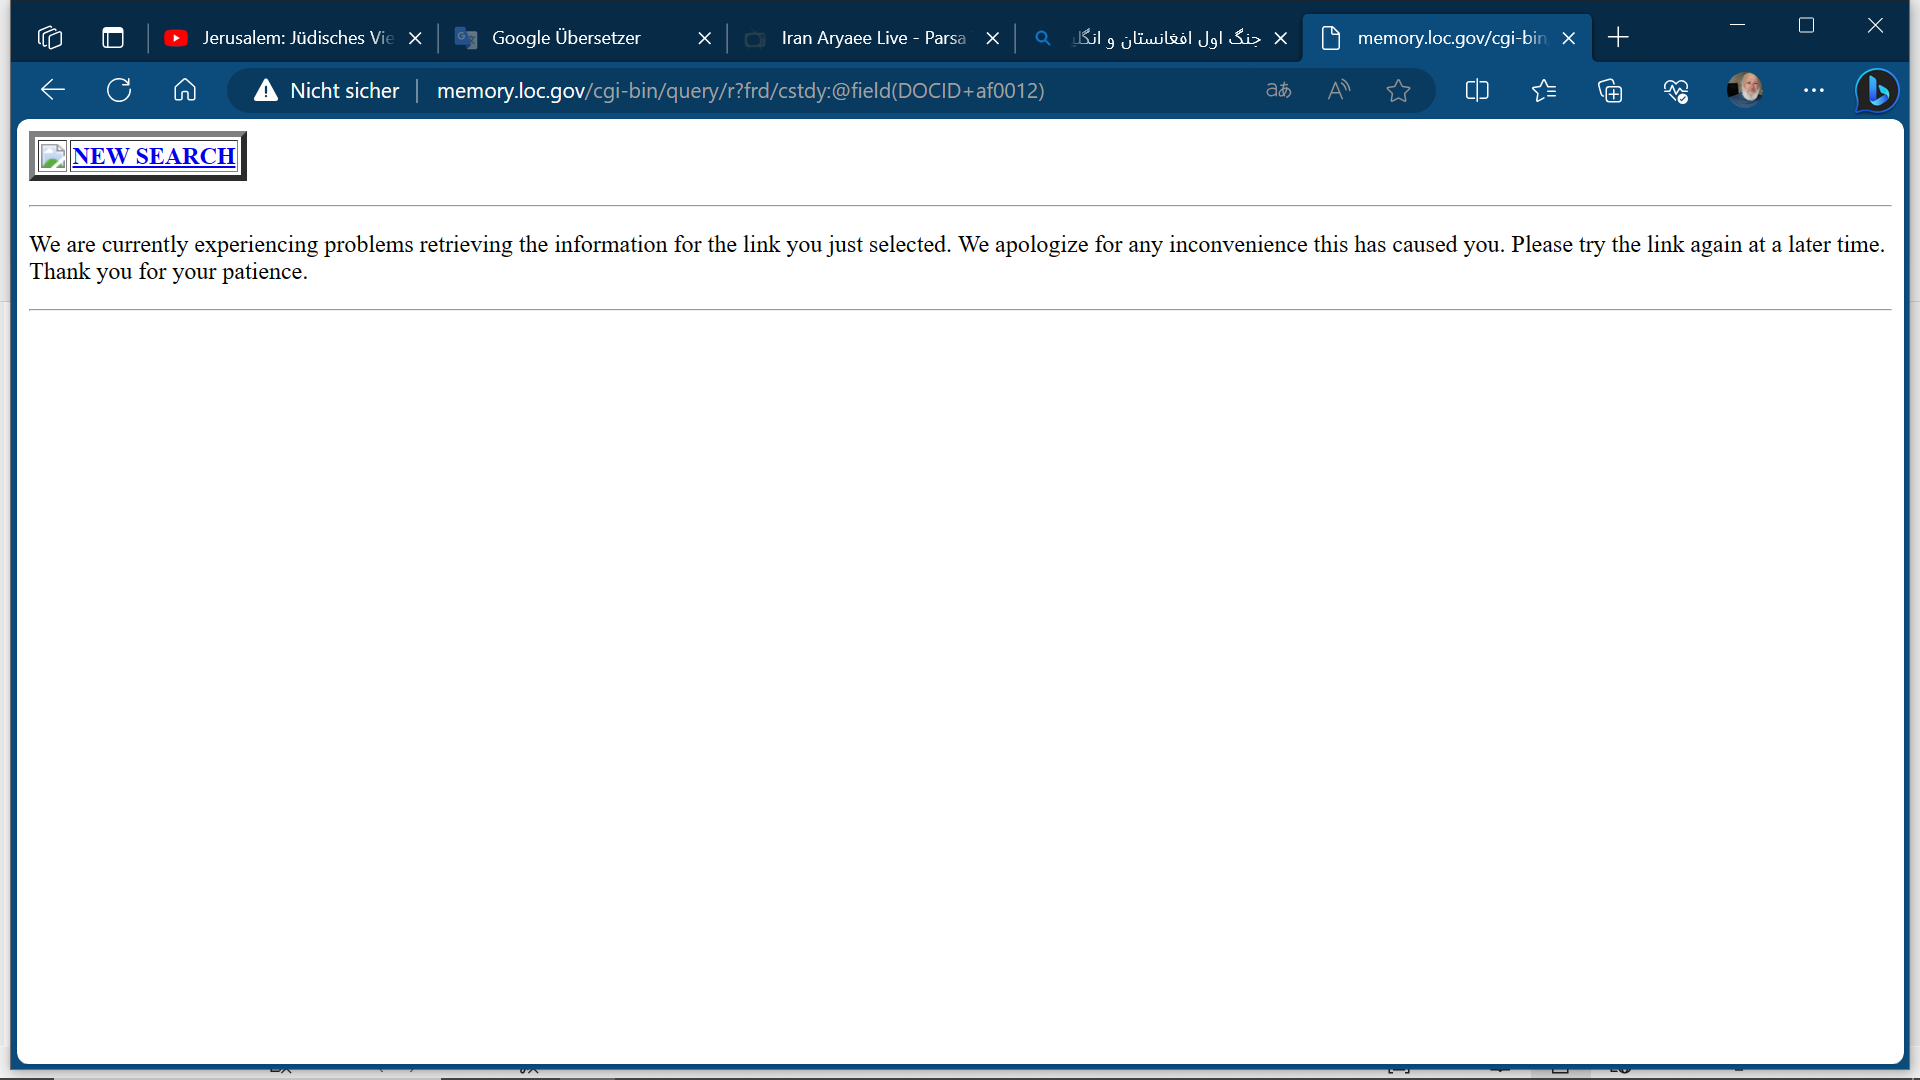Open the Bing Copilot sidebar
Screen dimensions: 1920x1080
pos(1876,91)
